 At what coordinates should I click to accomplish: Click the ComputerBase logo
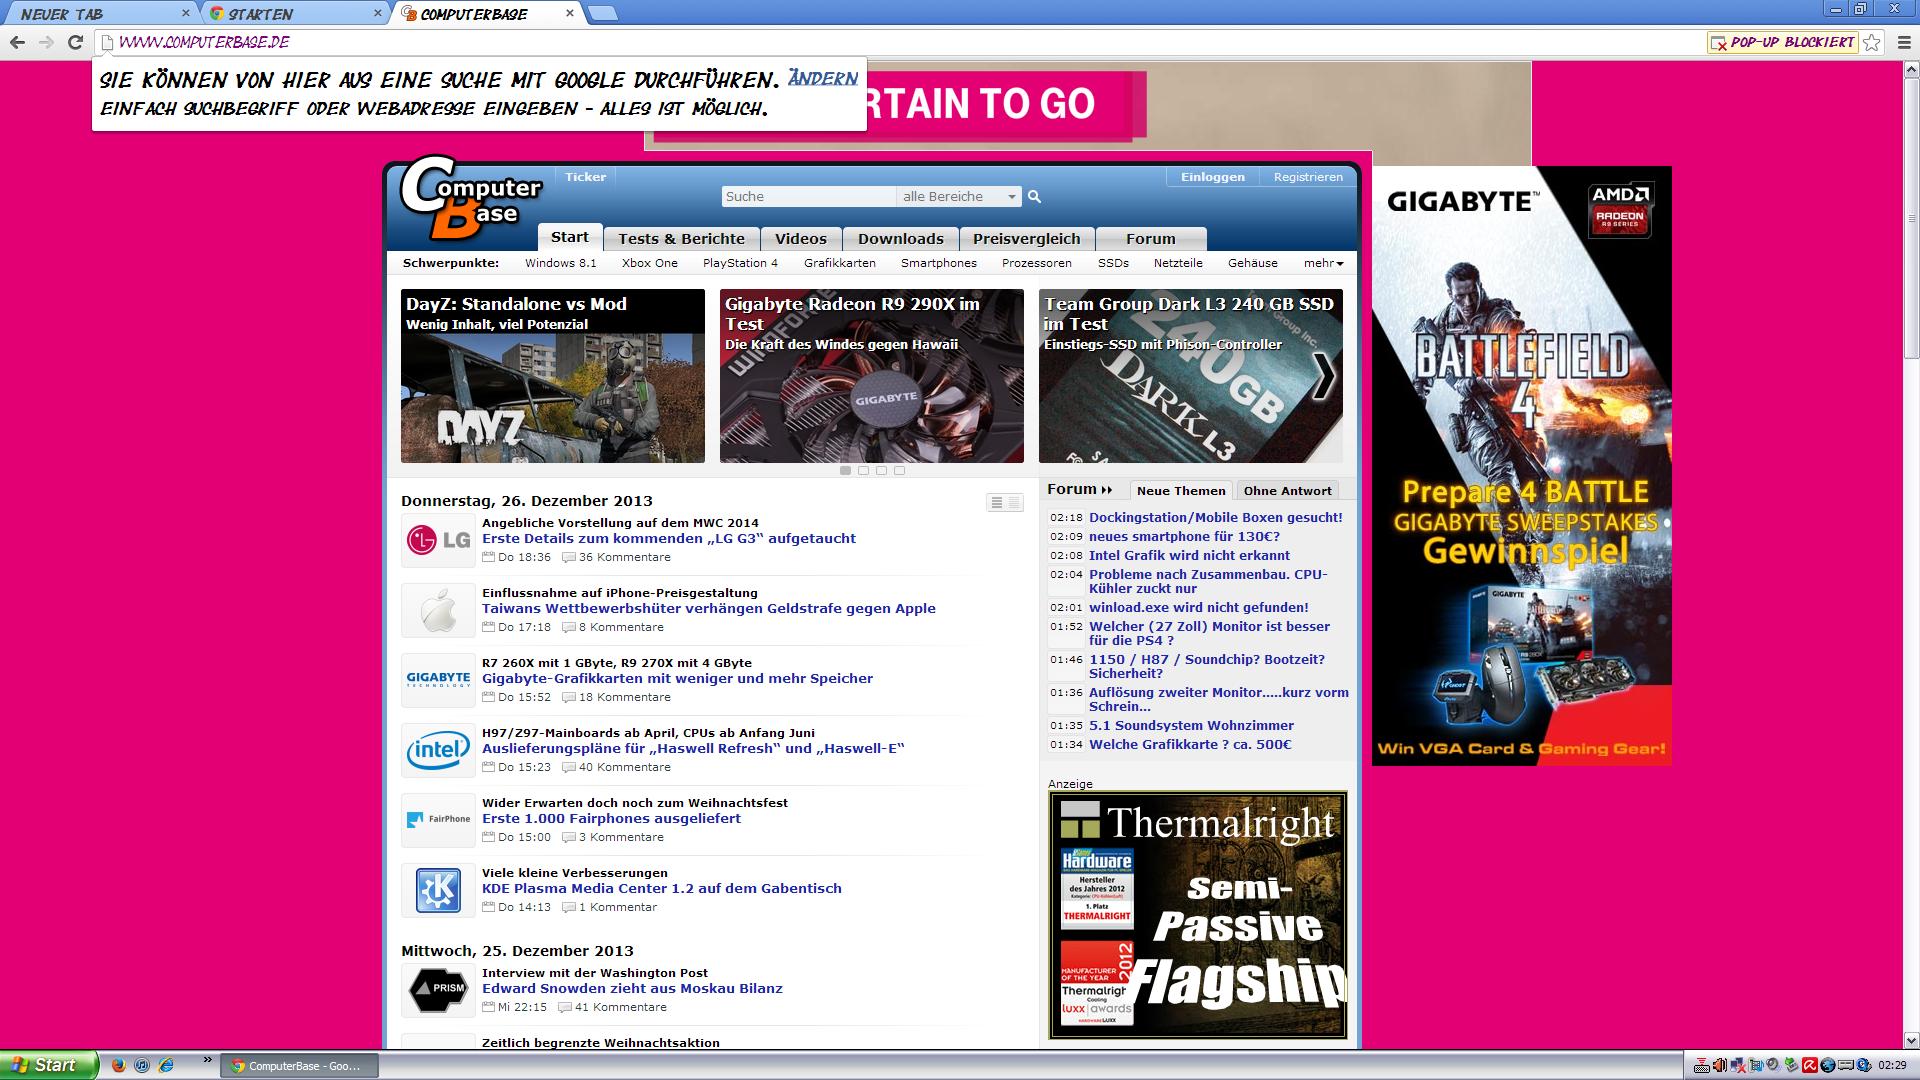(x=469, y=197)
